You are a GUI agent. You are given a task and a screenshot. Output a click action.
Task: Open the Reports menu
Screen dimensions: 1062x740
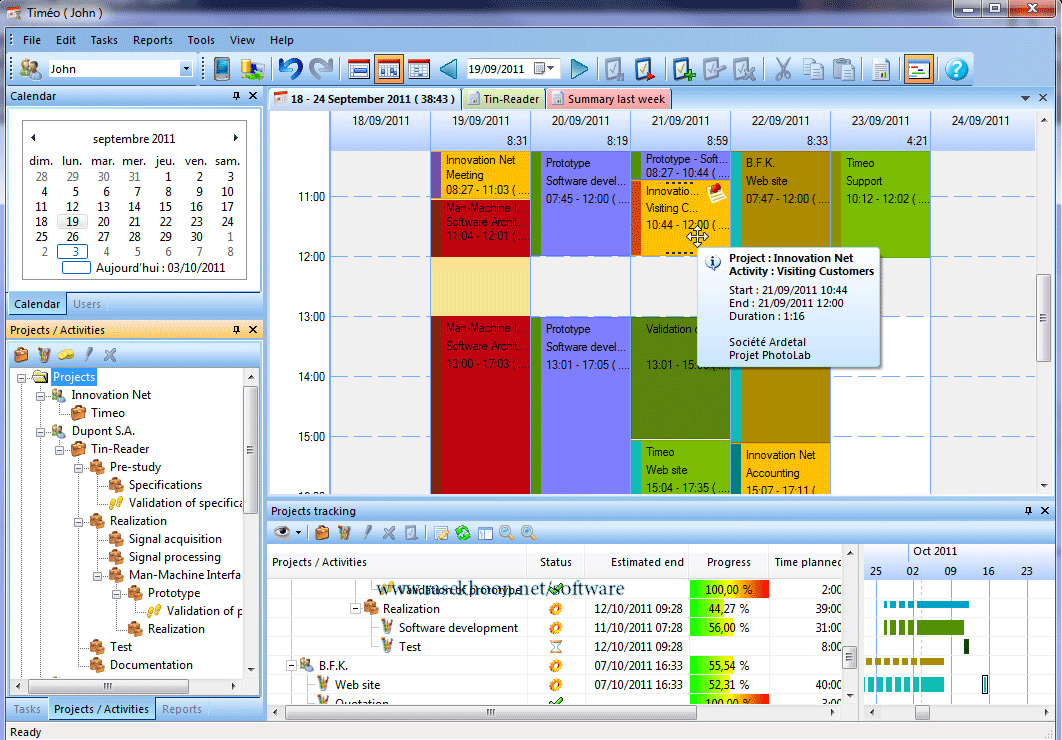[x=152, y=40]
